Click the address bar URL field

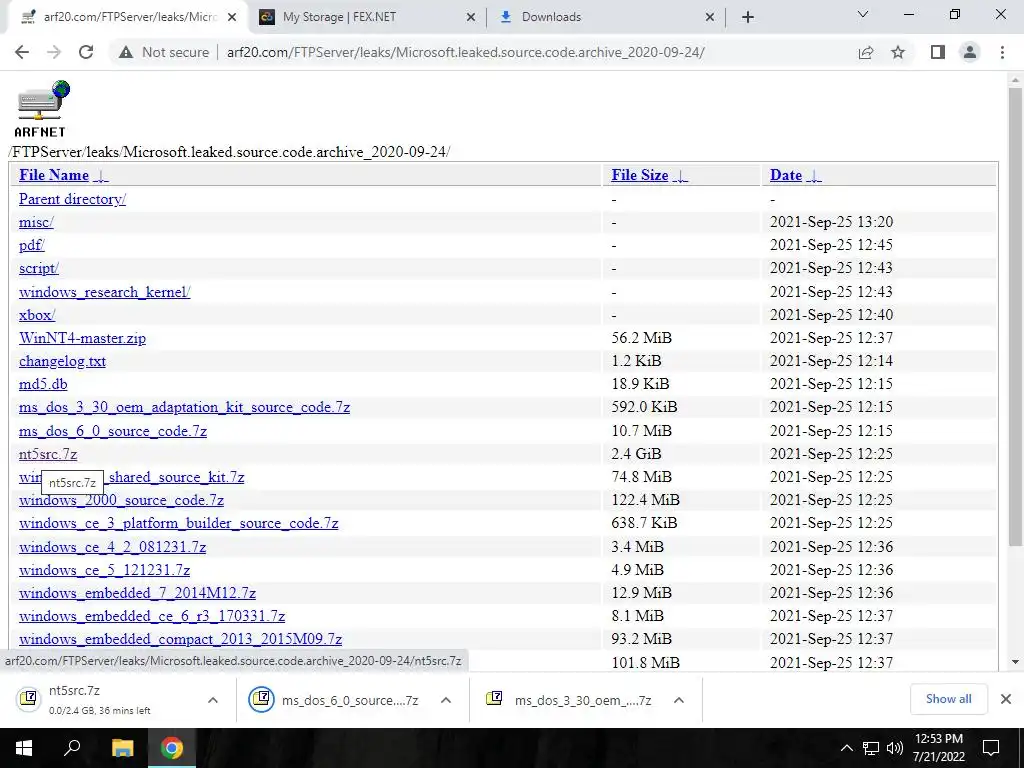click(466, 52)
